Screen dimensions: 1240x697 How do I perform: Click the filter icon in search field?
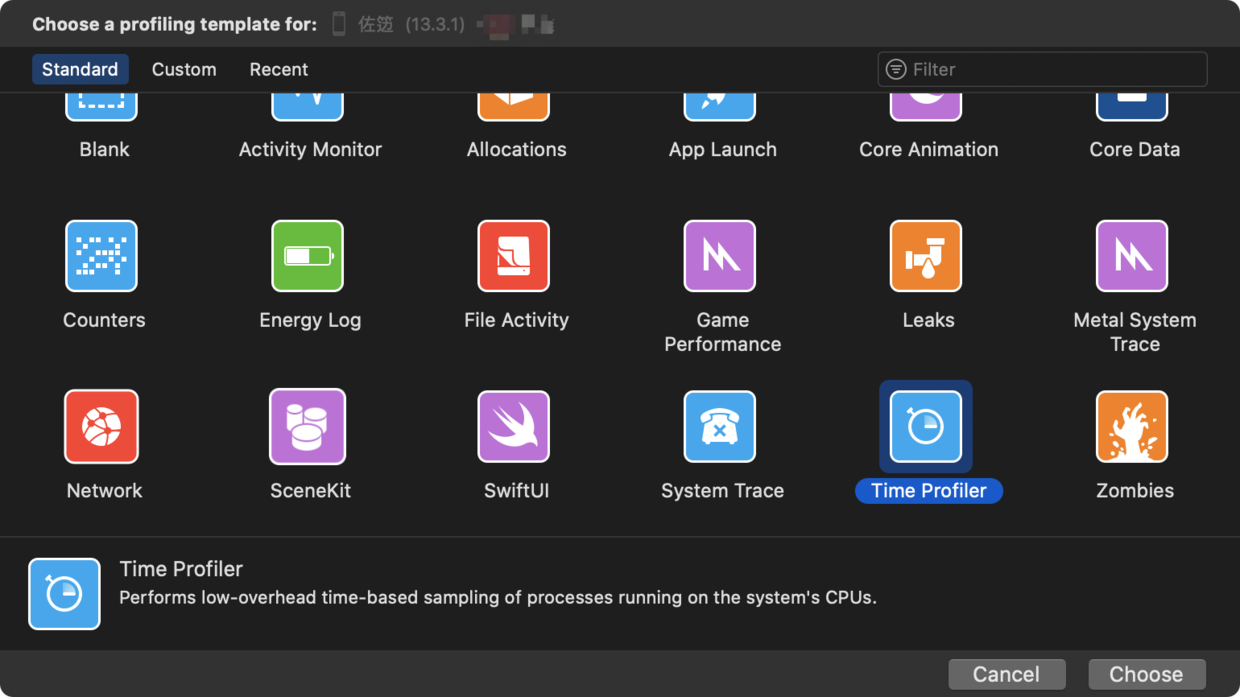click(x=896, y=69)
